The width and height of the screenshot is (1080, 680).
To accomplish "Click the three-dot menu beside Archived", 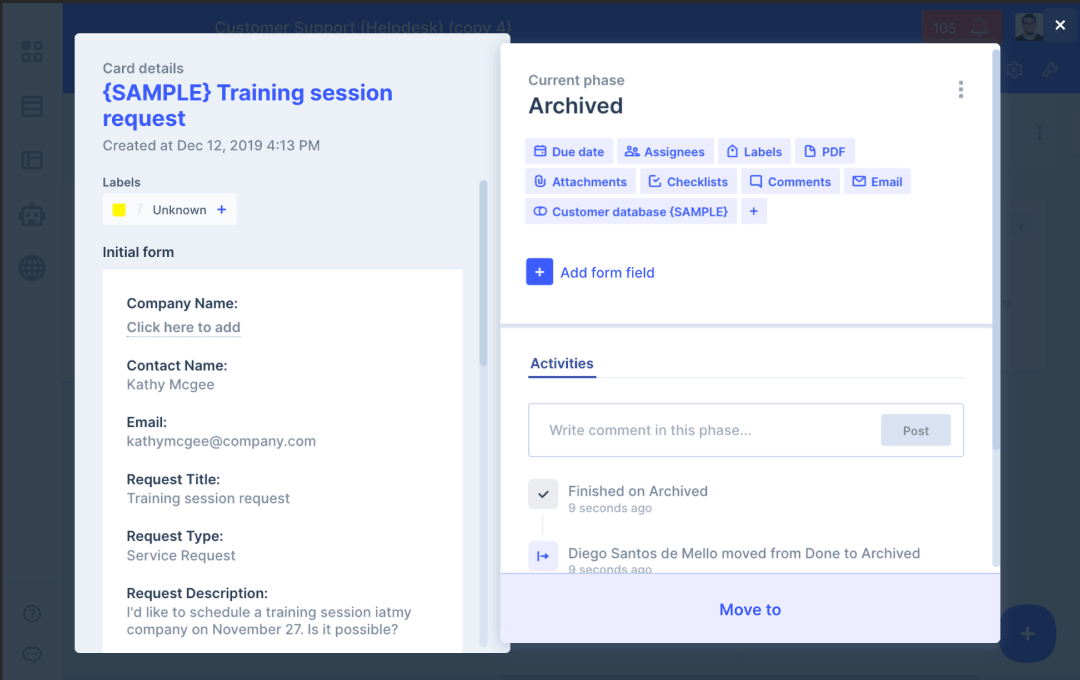I will [x=960, y=90].
